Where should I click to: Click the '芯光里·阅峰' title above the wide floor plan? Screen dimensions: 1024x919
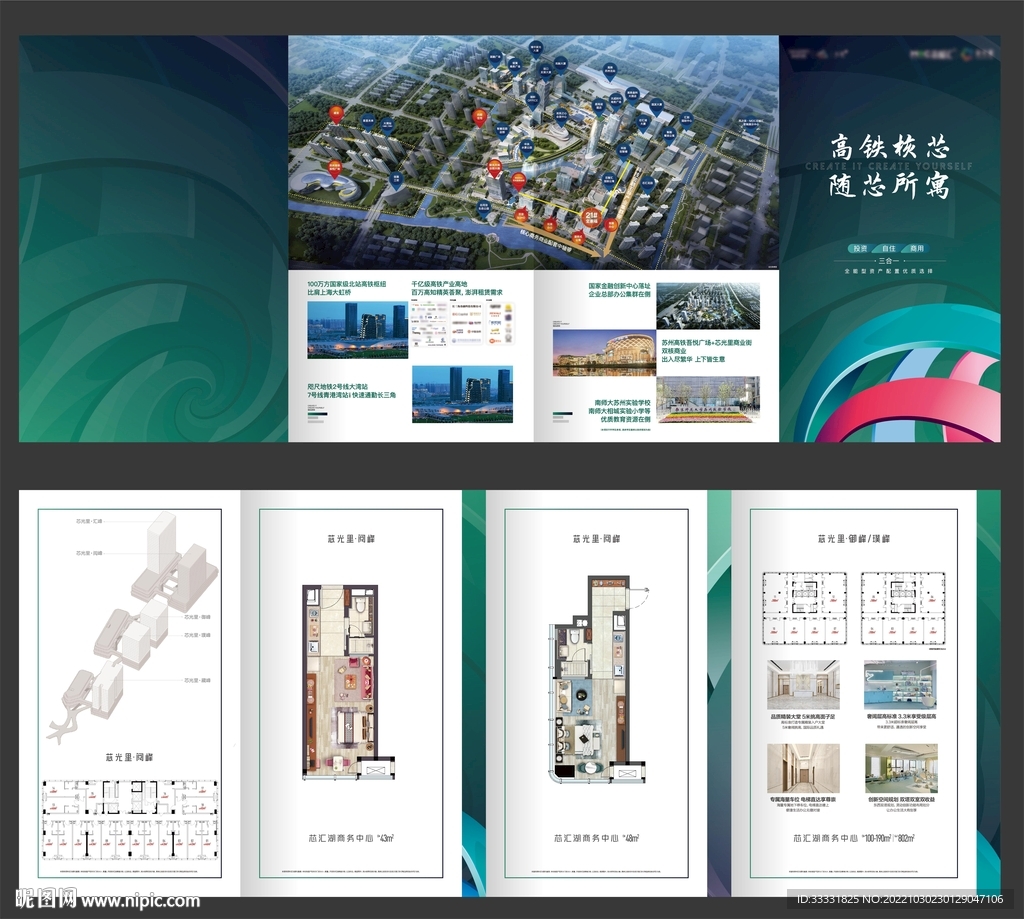click(129, 757)
